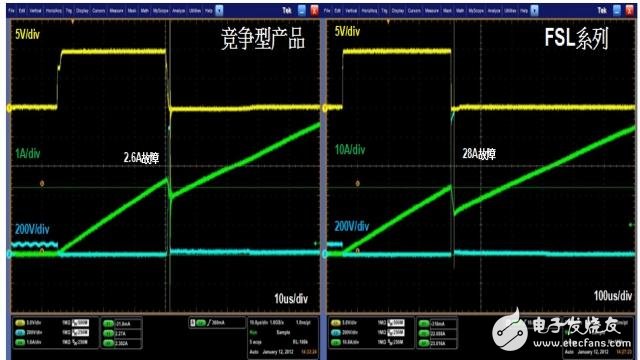This screenshot has width=640, height=360.
Task: Open Edit menu in right FSL window
Action: click(338, 11)
